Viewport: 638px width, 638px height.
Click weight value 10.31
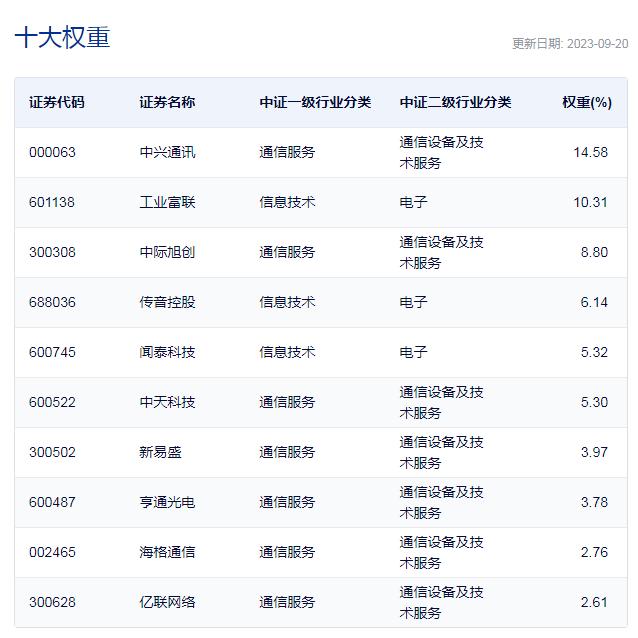[590, 202]
